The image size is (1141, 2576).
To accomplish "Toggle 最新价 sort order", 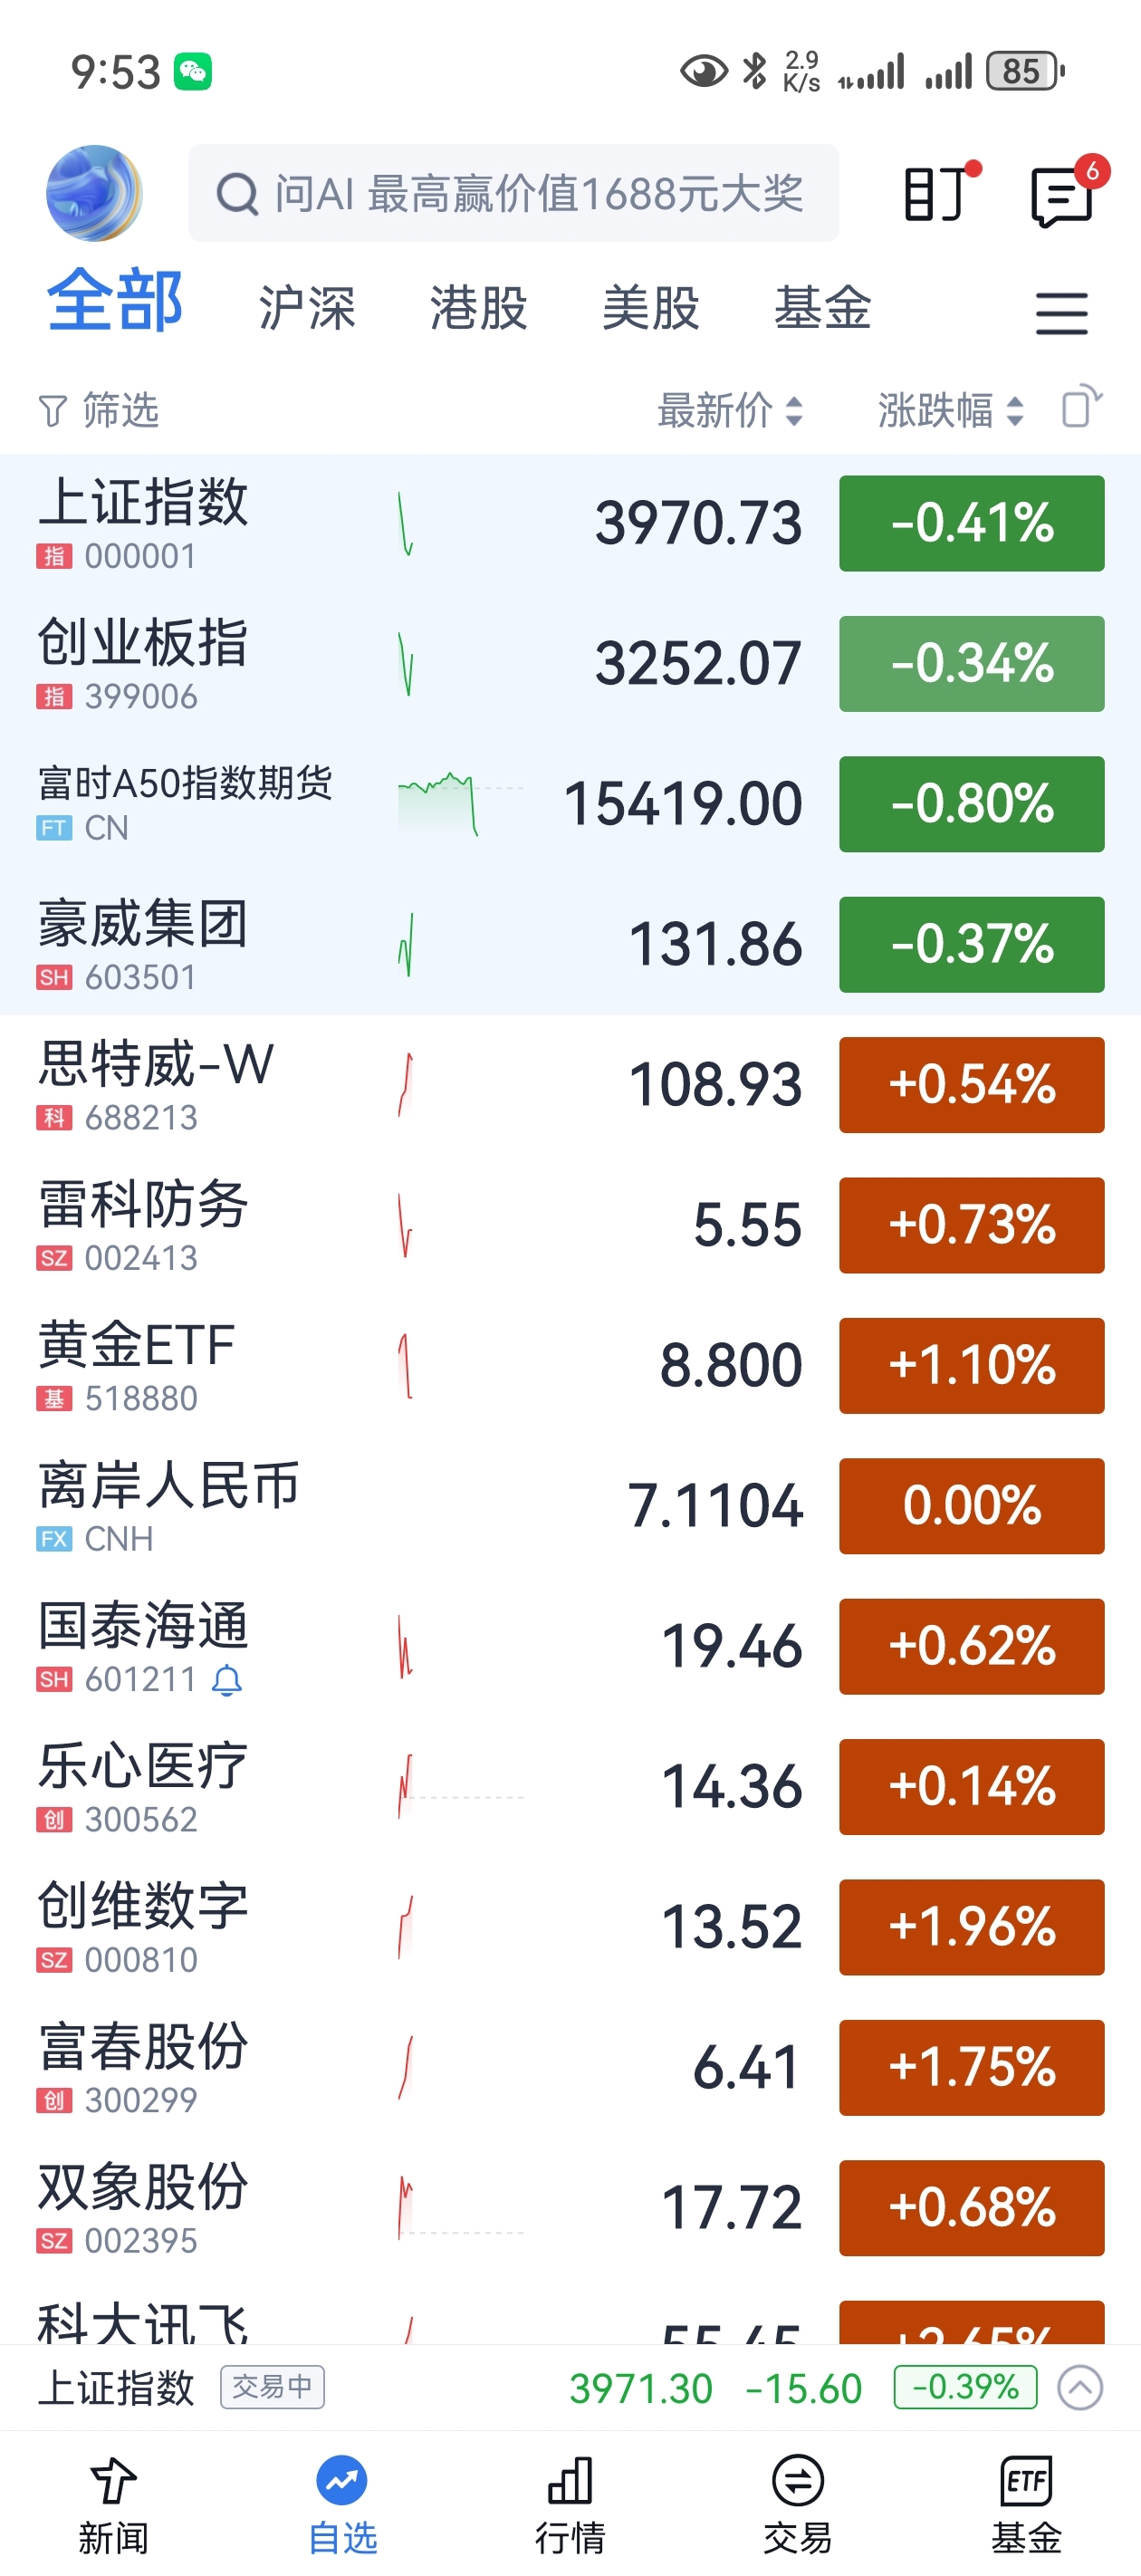I will 730,410.
